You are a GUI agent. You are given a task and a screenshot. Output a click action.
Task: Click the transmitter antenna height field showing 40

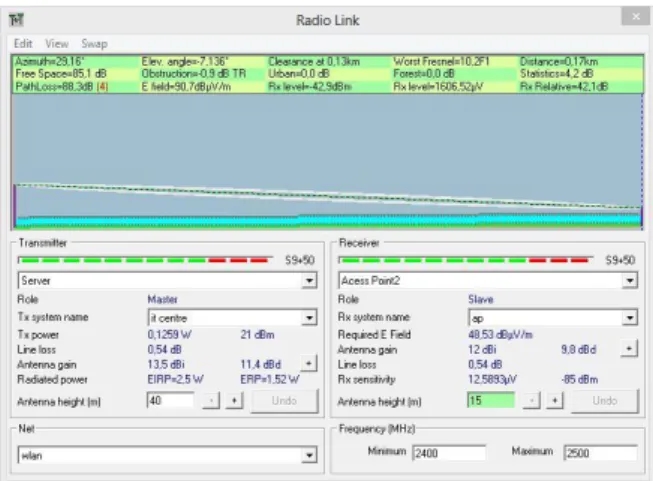(170, 401)
